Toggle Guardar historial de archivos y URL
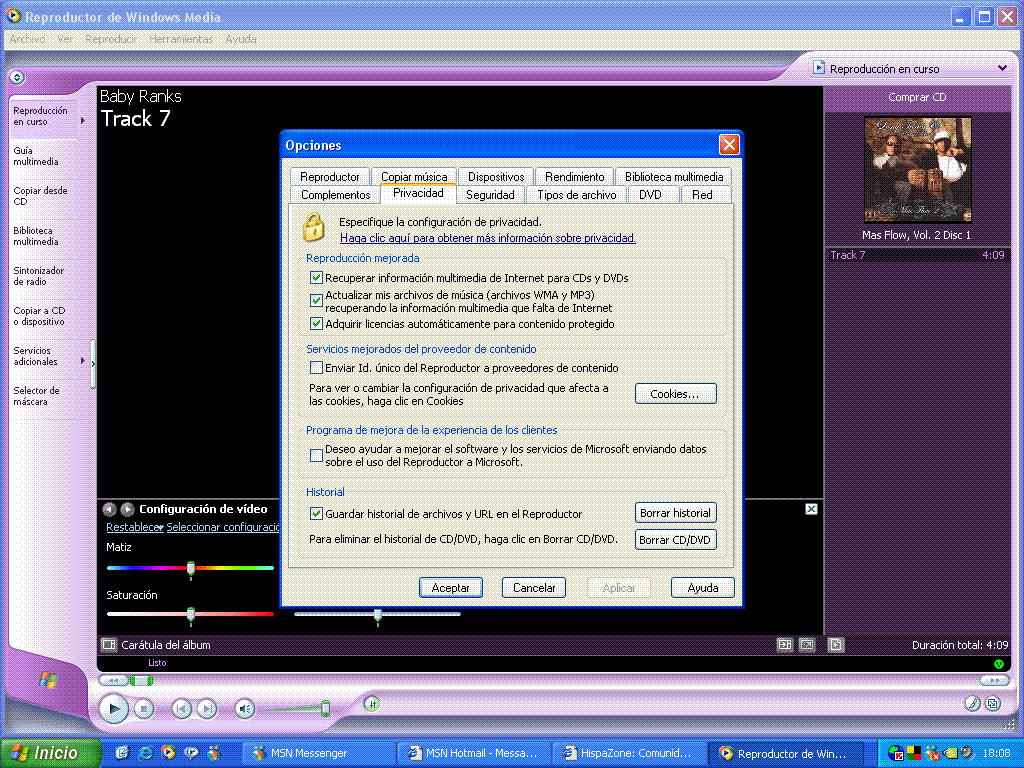Image resolution: width=1024 pixels, height=768 pixels. click(317, 514)
